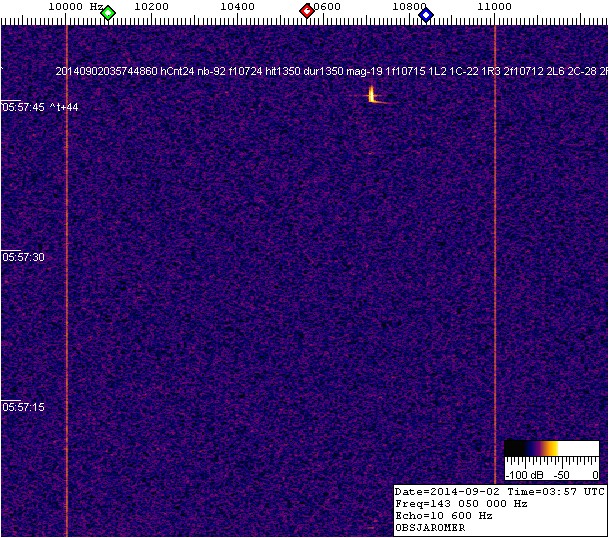Click the 10800 tick on the frequency scale
Image resolution: width=609 pixels, height=538 pixels.
pyautogui.click(x=409, y=7)
